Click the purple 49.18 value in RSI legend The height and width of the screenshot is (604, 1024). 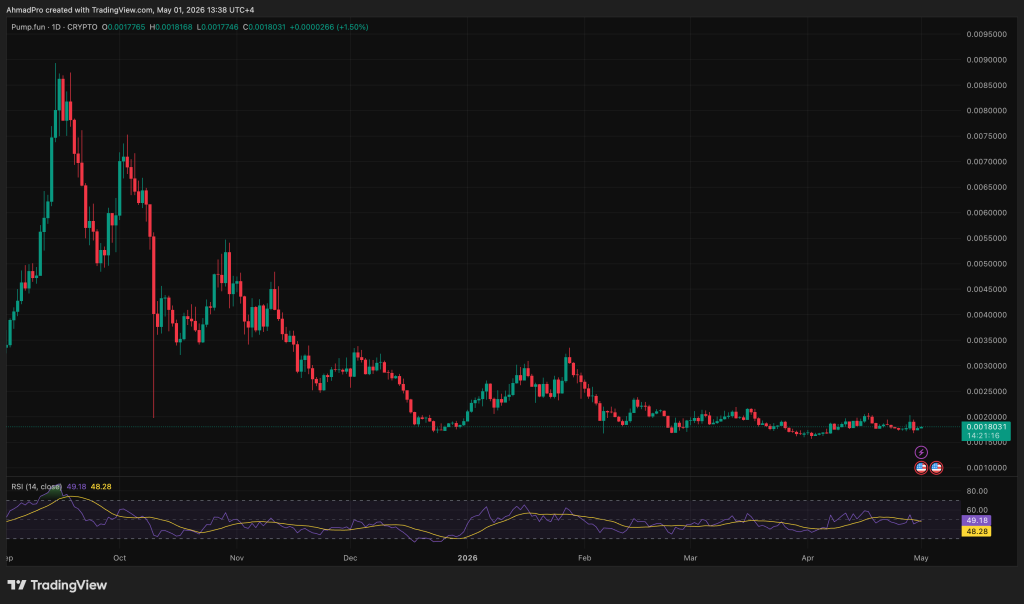(x=76, y=486)
